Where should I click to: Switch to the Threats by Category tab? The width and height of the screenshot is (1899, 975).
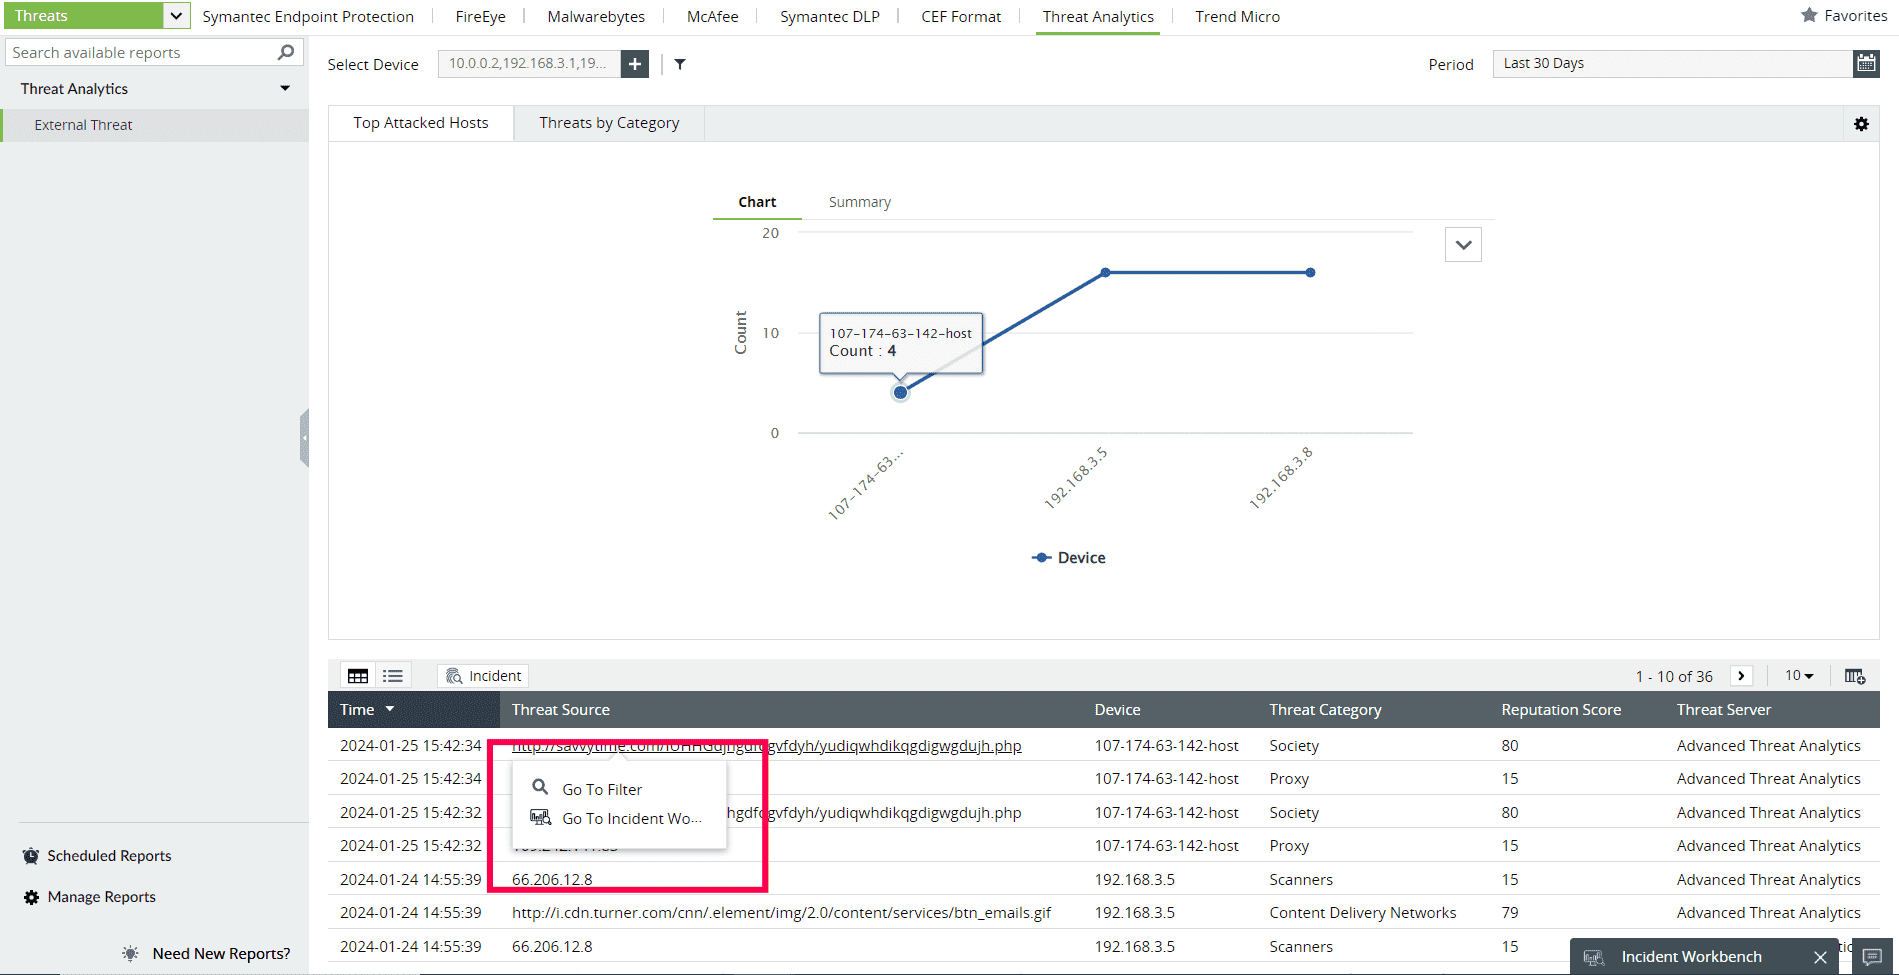pyautogui.click(x=608, y=122)
